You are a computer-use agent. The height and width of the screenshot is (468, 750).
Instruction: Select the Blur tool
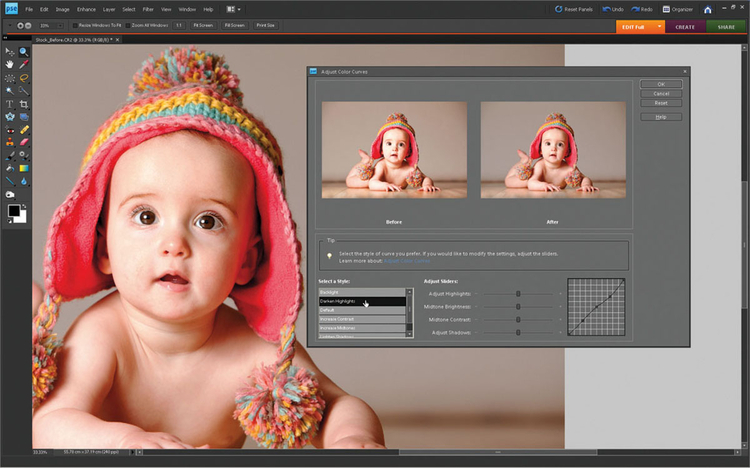click(x=23, y=181)
